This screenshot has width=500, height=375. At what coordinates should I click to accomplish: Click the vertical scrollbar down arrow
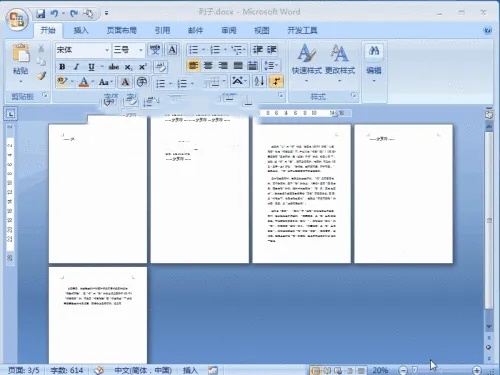point(489,326)
